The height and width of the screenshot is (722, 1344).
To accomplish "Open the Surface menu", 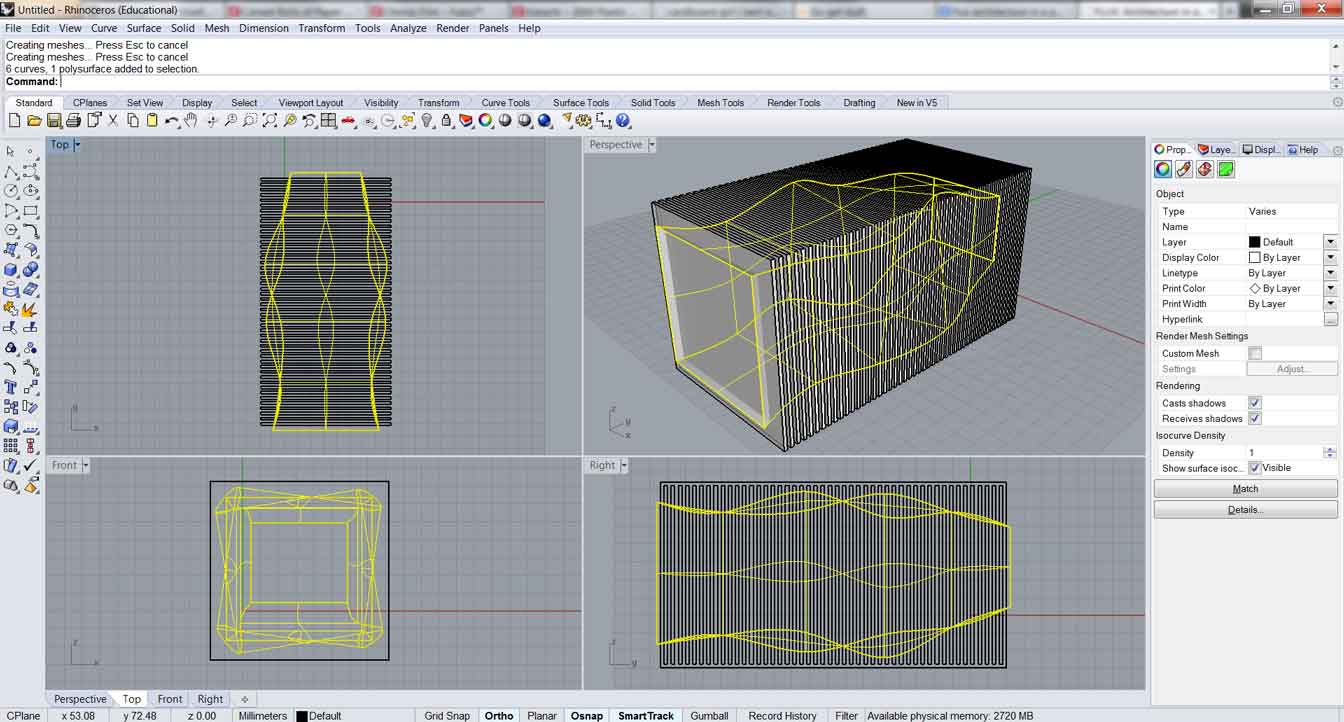I will coord(144,28).
